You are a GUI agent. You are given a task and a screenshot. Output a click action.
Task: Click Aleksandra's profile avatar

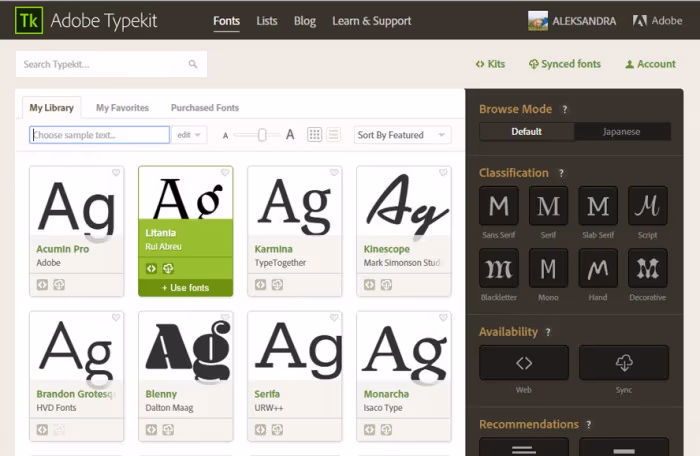[538, 21]
